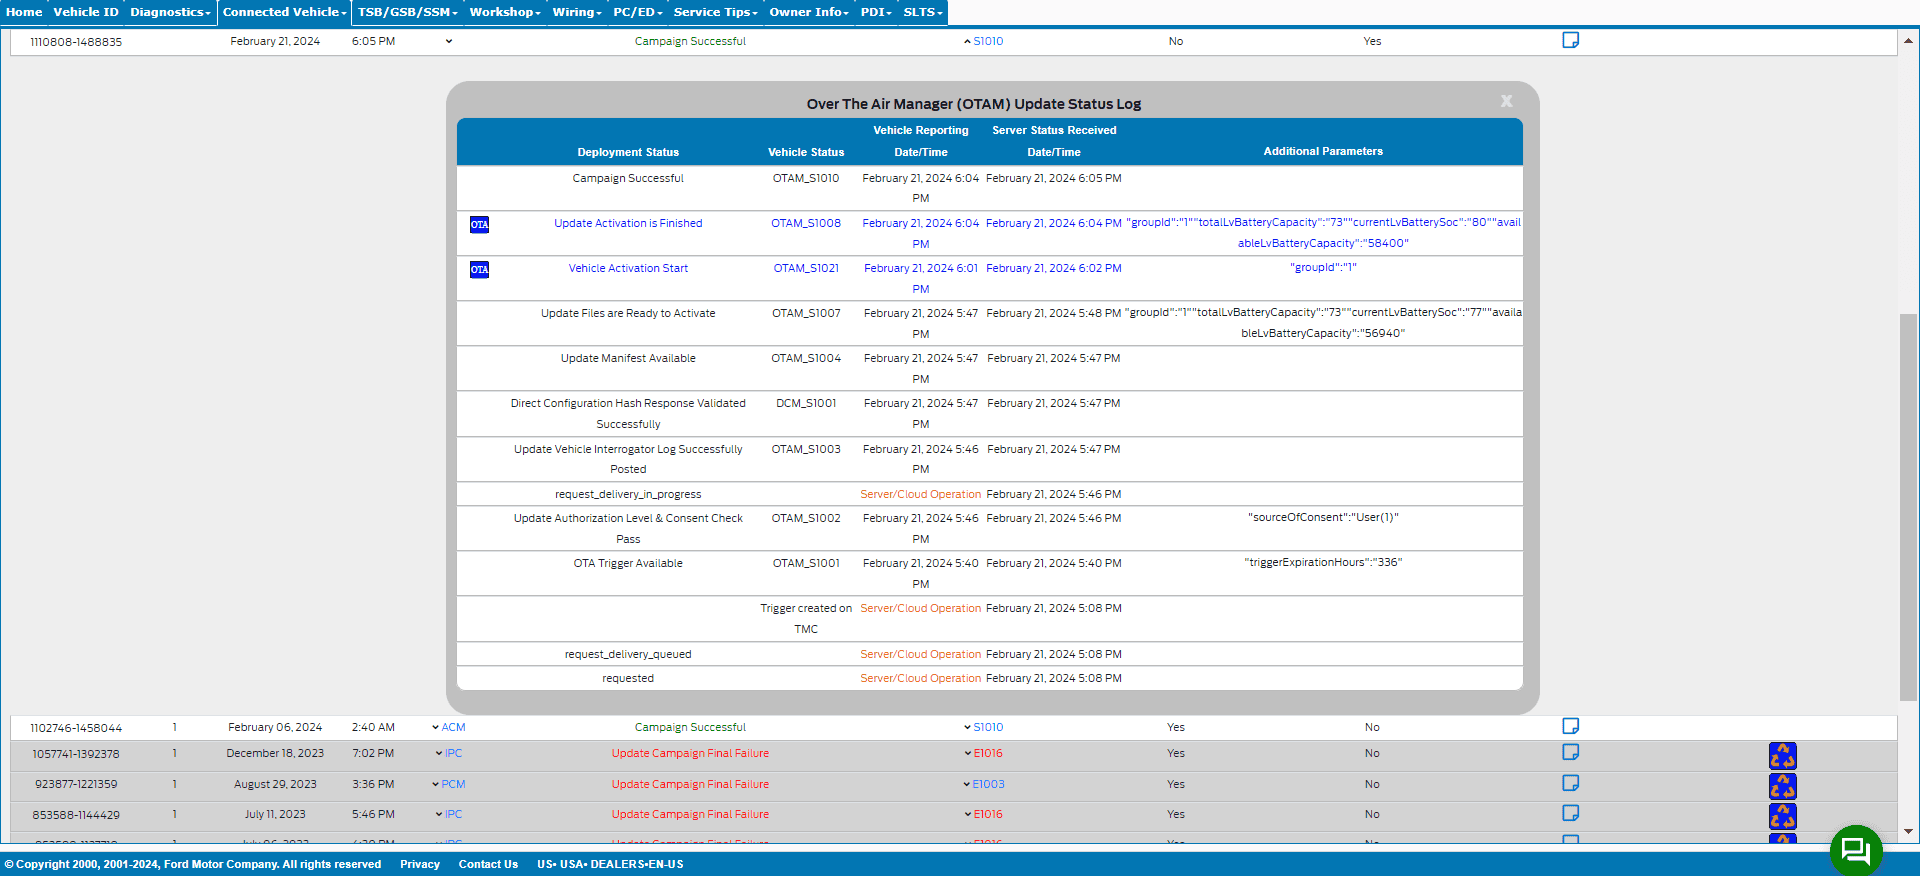Open the TSB/GSB/SSM menu

tap(407, 12)
